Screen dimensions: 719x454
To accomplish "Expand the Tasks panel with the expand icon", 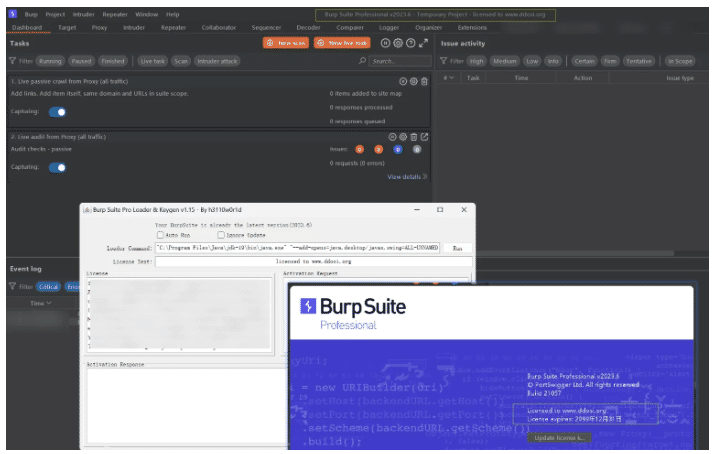I will [423, 43].
